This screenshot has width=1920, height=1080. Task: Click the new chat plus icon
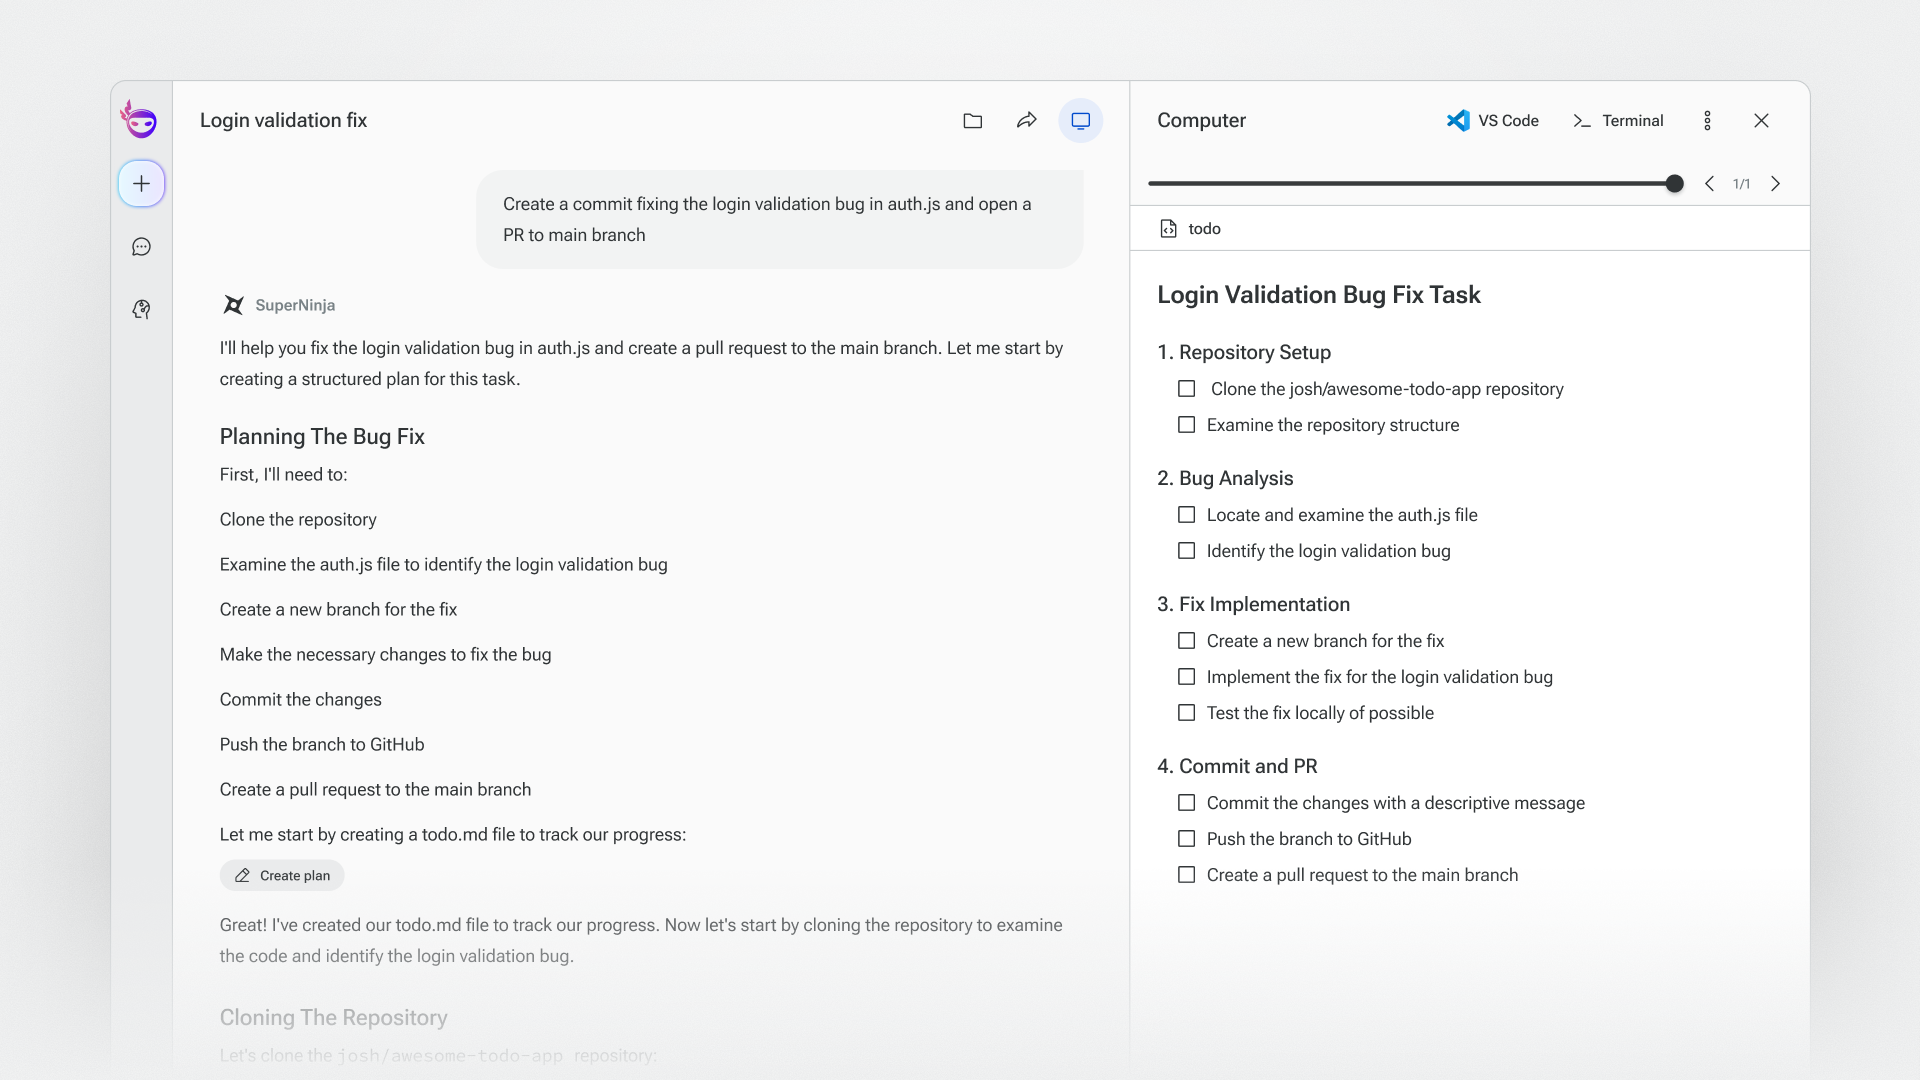pos(141,184)
